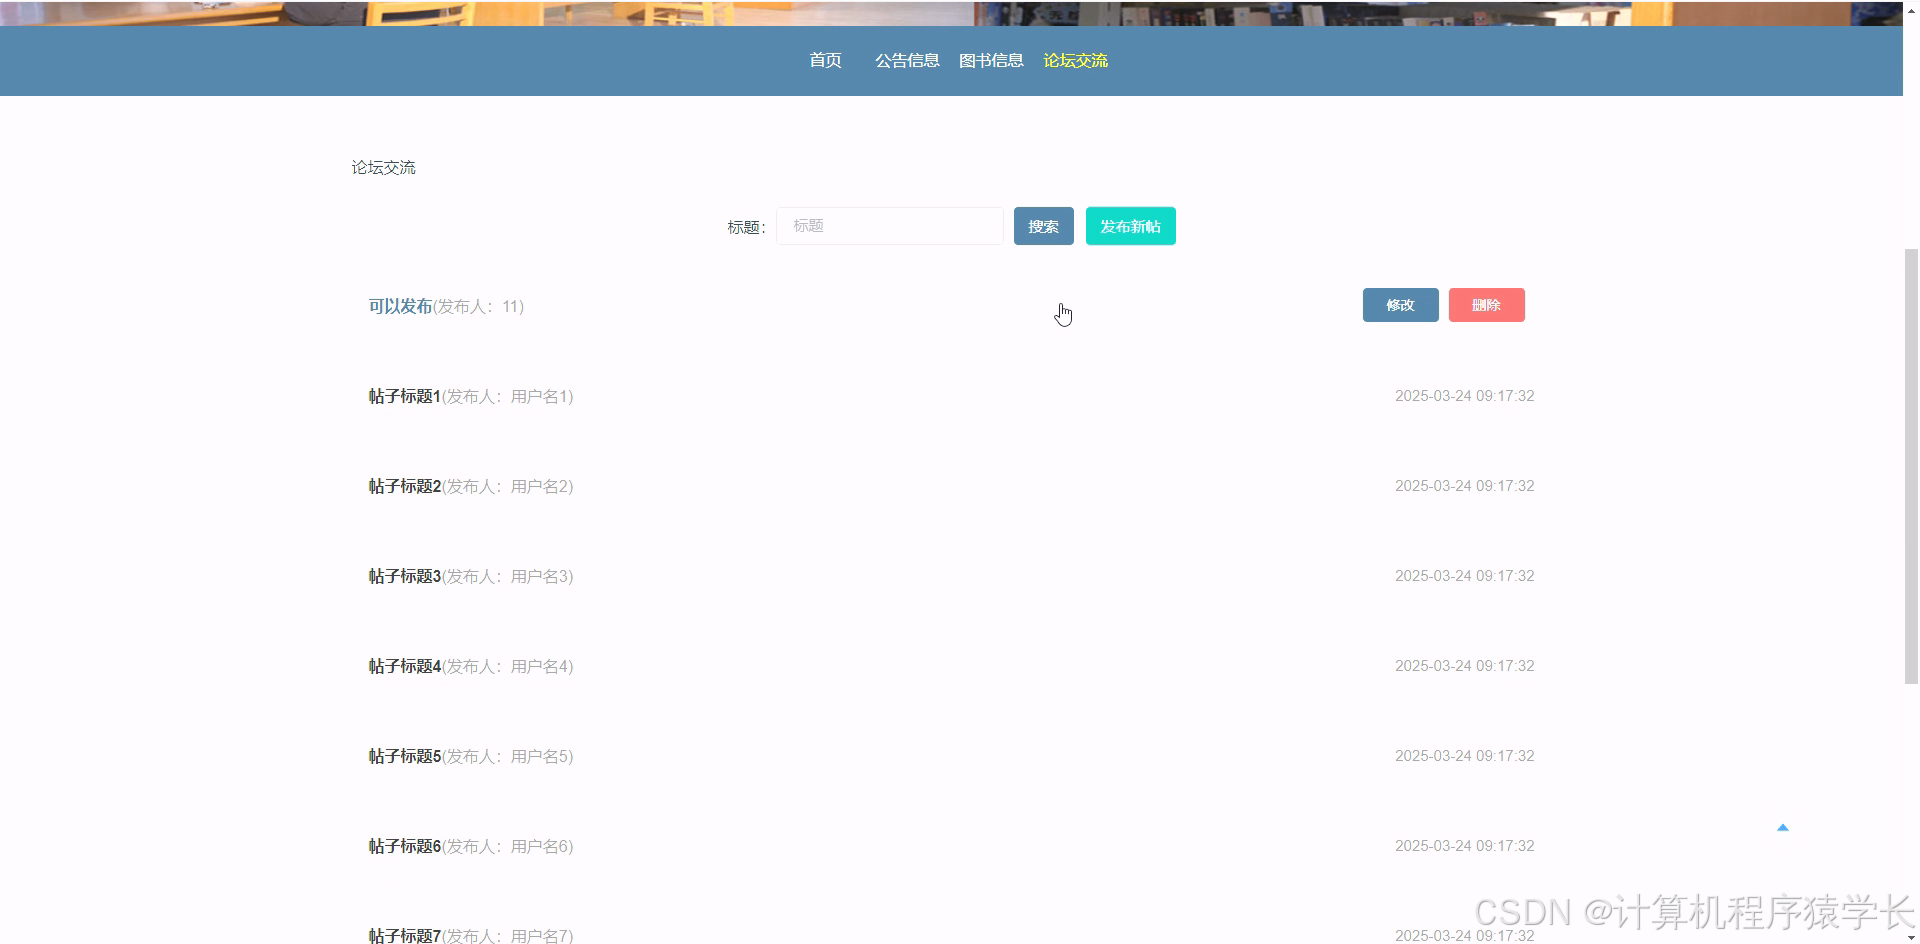The height and width of the screenshot is (944, 1920).
Task: Click the scrollbar down arrow
Action: click(1911, 936)
